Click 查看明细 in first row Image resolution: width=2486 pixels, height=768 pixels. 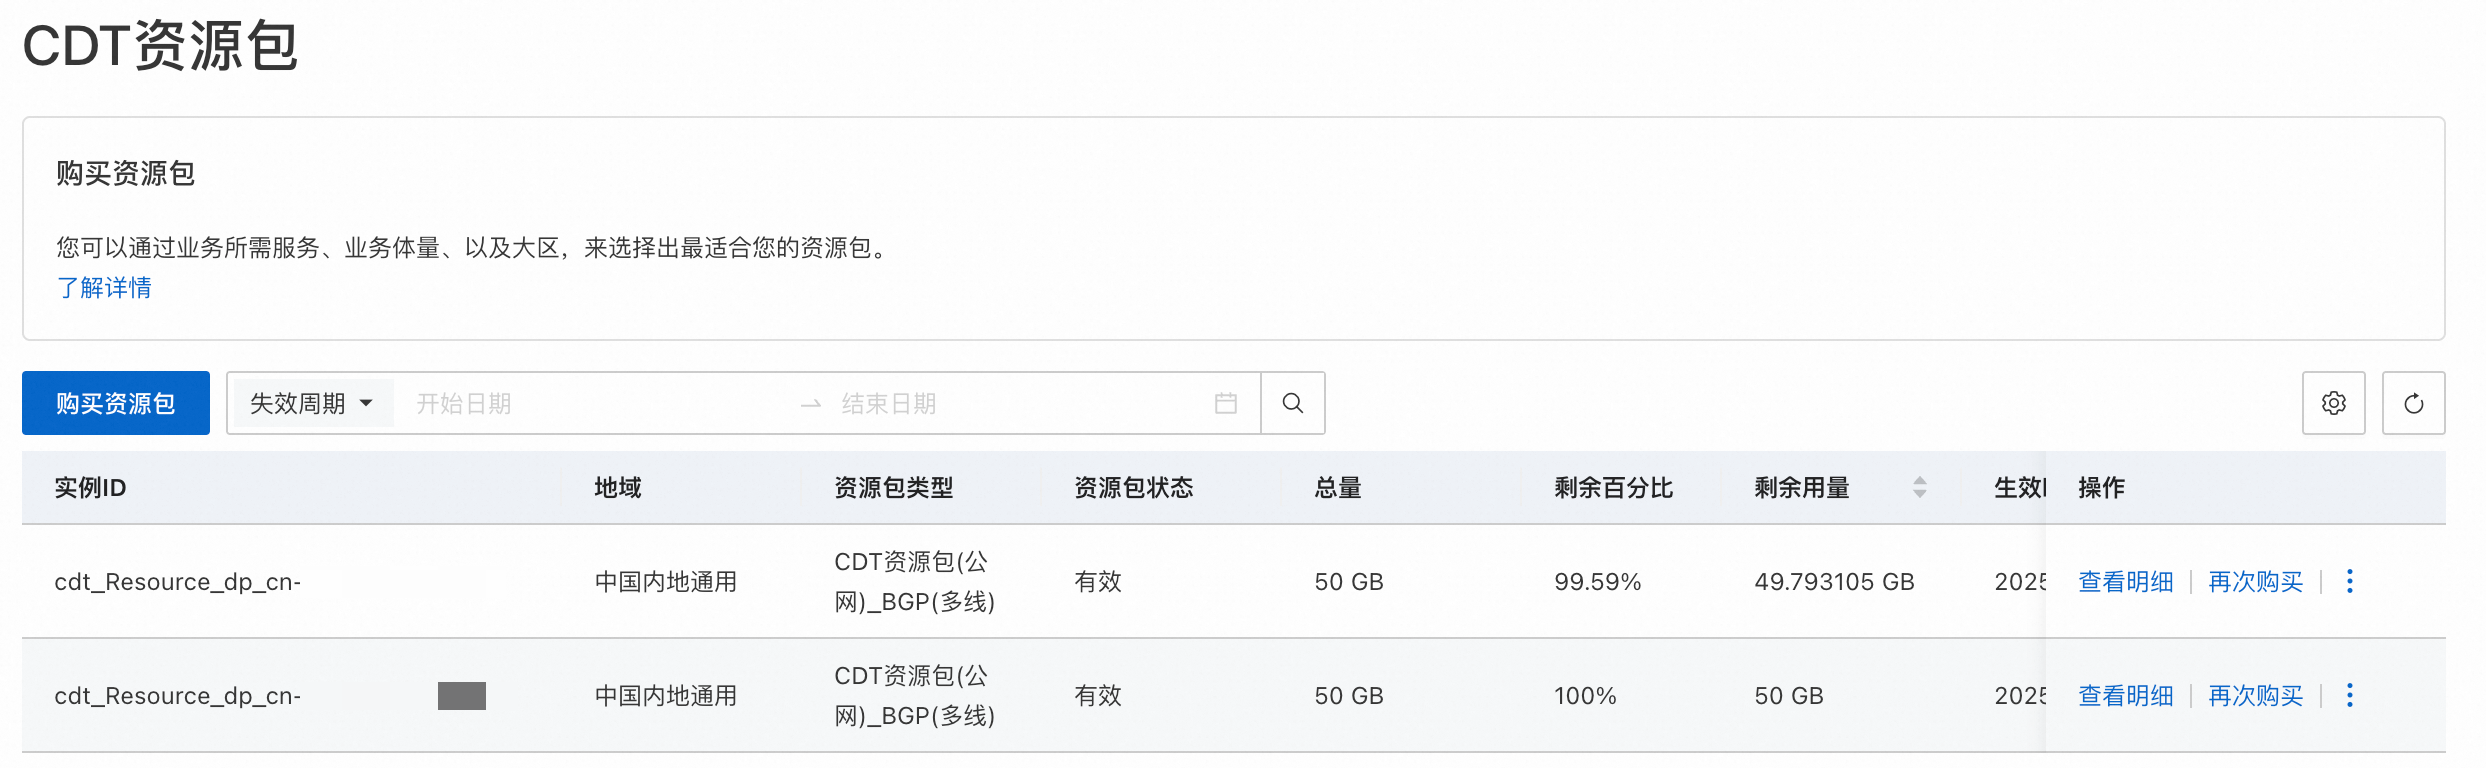click(2125, 581)
